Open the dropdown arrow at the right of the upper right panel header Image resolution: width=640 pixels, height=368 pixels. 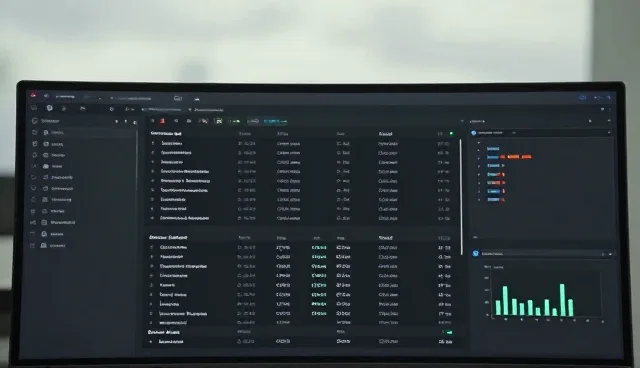[x=609, y=133]
